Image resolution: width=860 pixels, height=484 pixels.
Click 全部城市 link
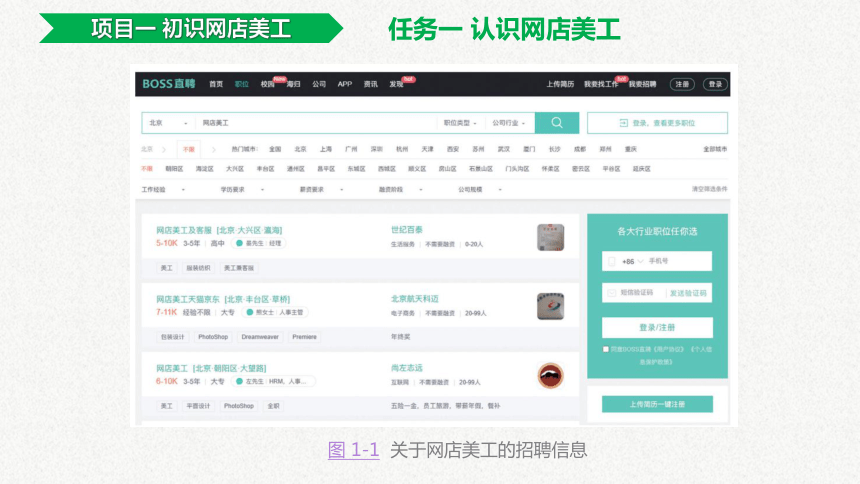[x=715, y=149]
